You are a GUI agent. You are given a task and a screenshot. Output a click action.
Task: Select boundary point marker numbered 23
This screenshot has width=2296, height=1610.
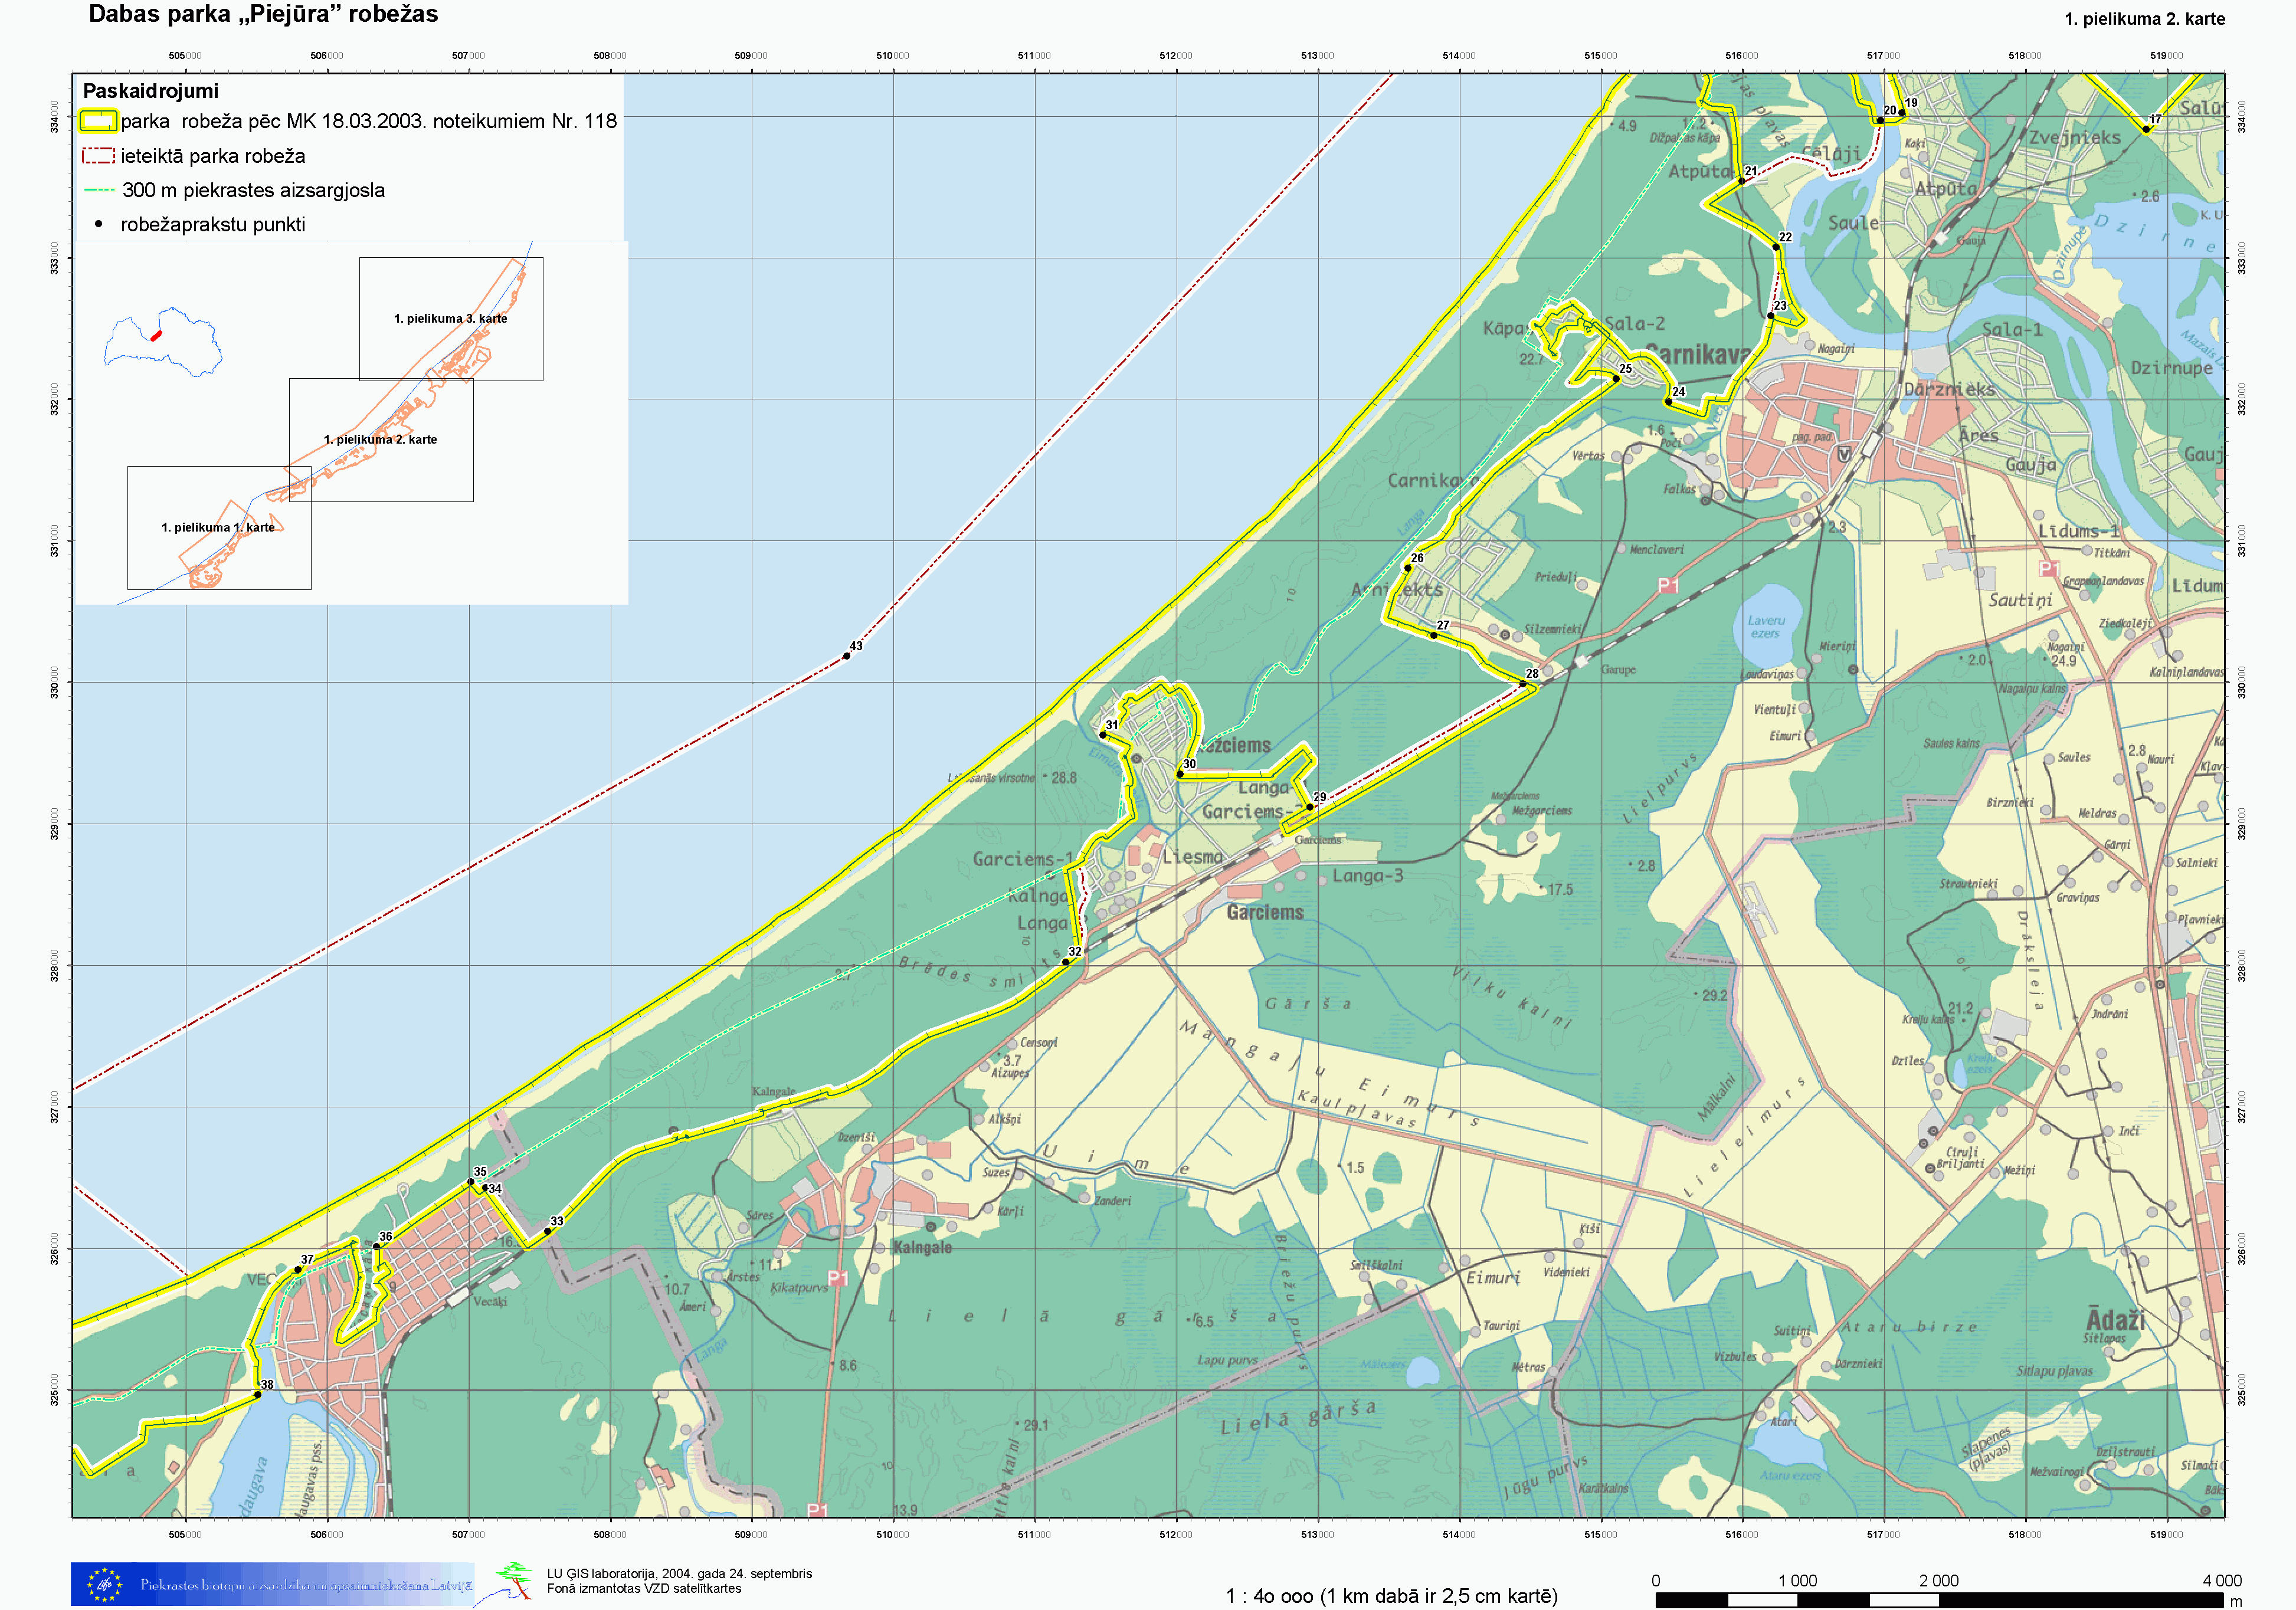(x=1771, y=316)
